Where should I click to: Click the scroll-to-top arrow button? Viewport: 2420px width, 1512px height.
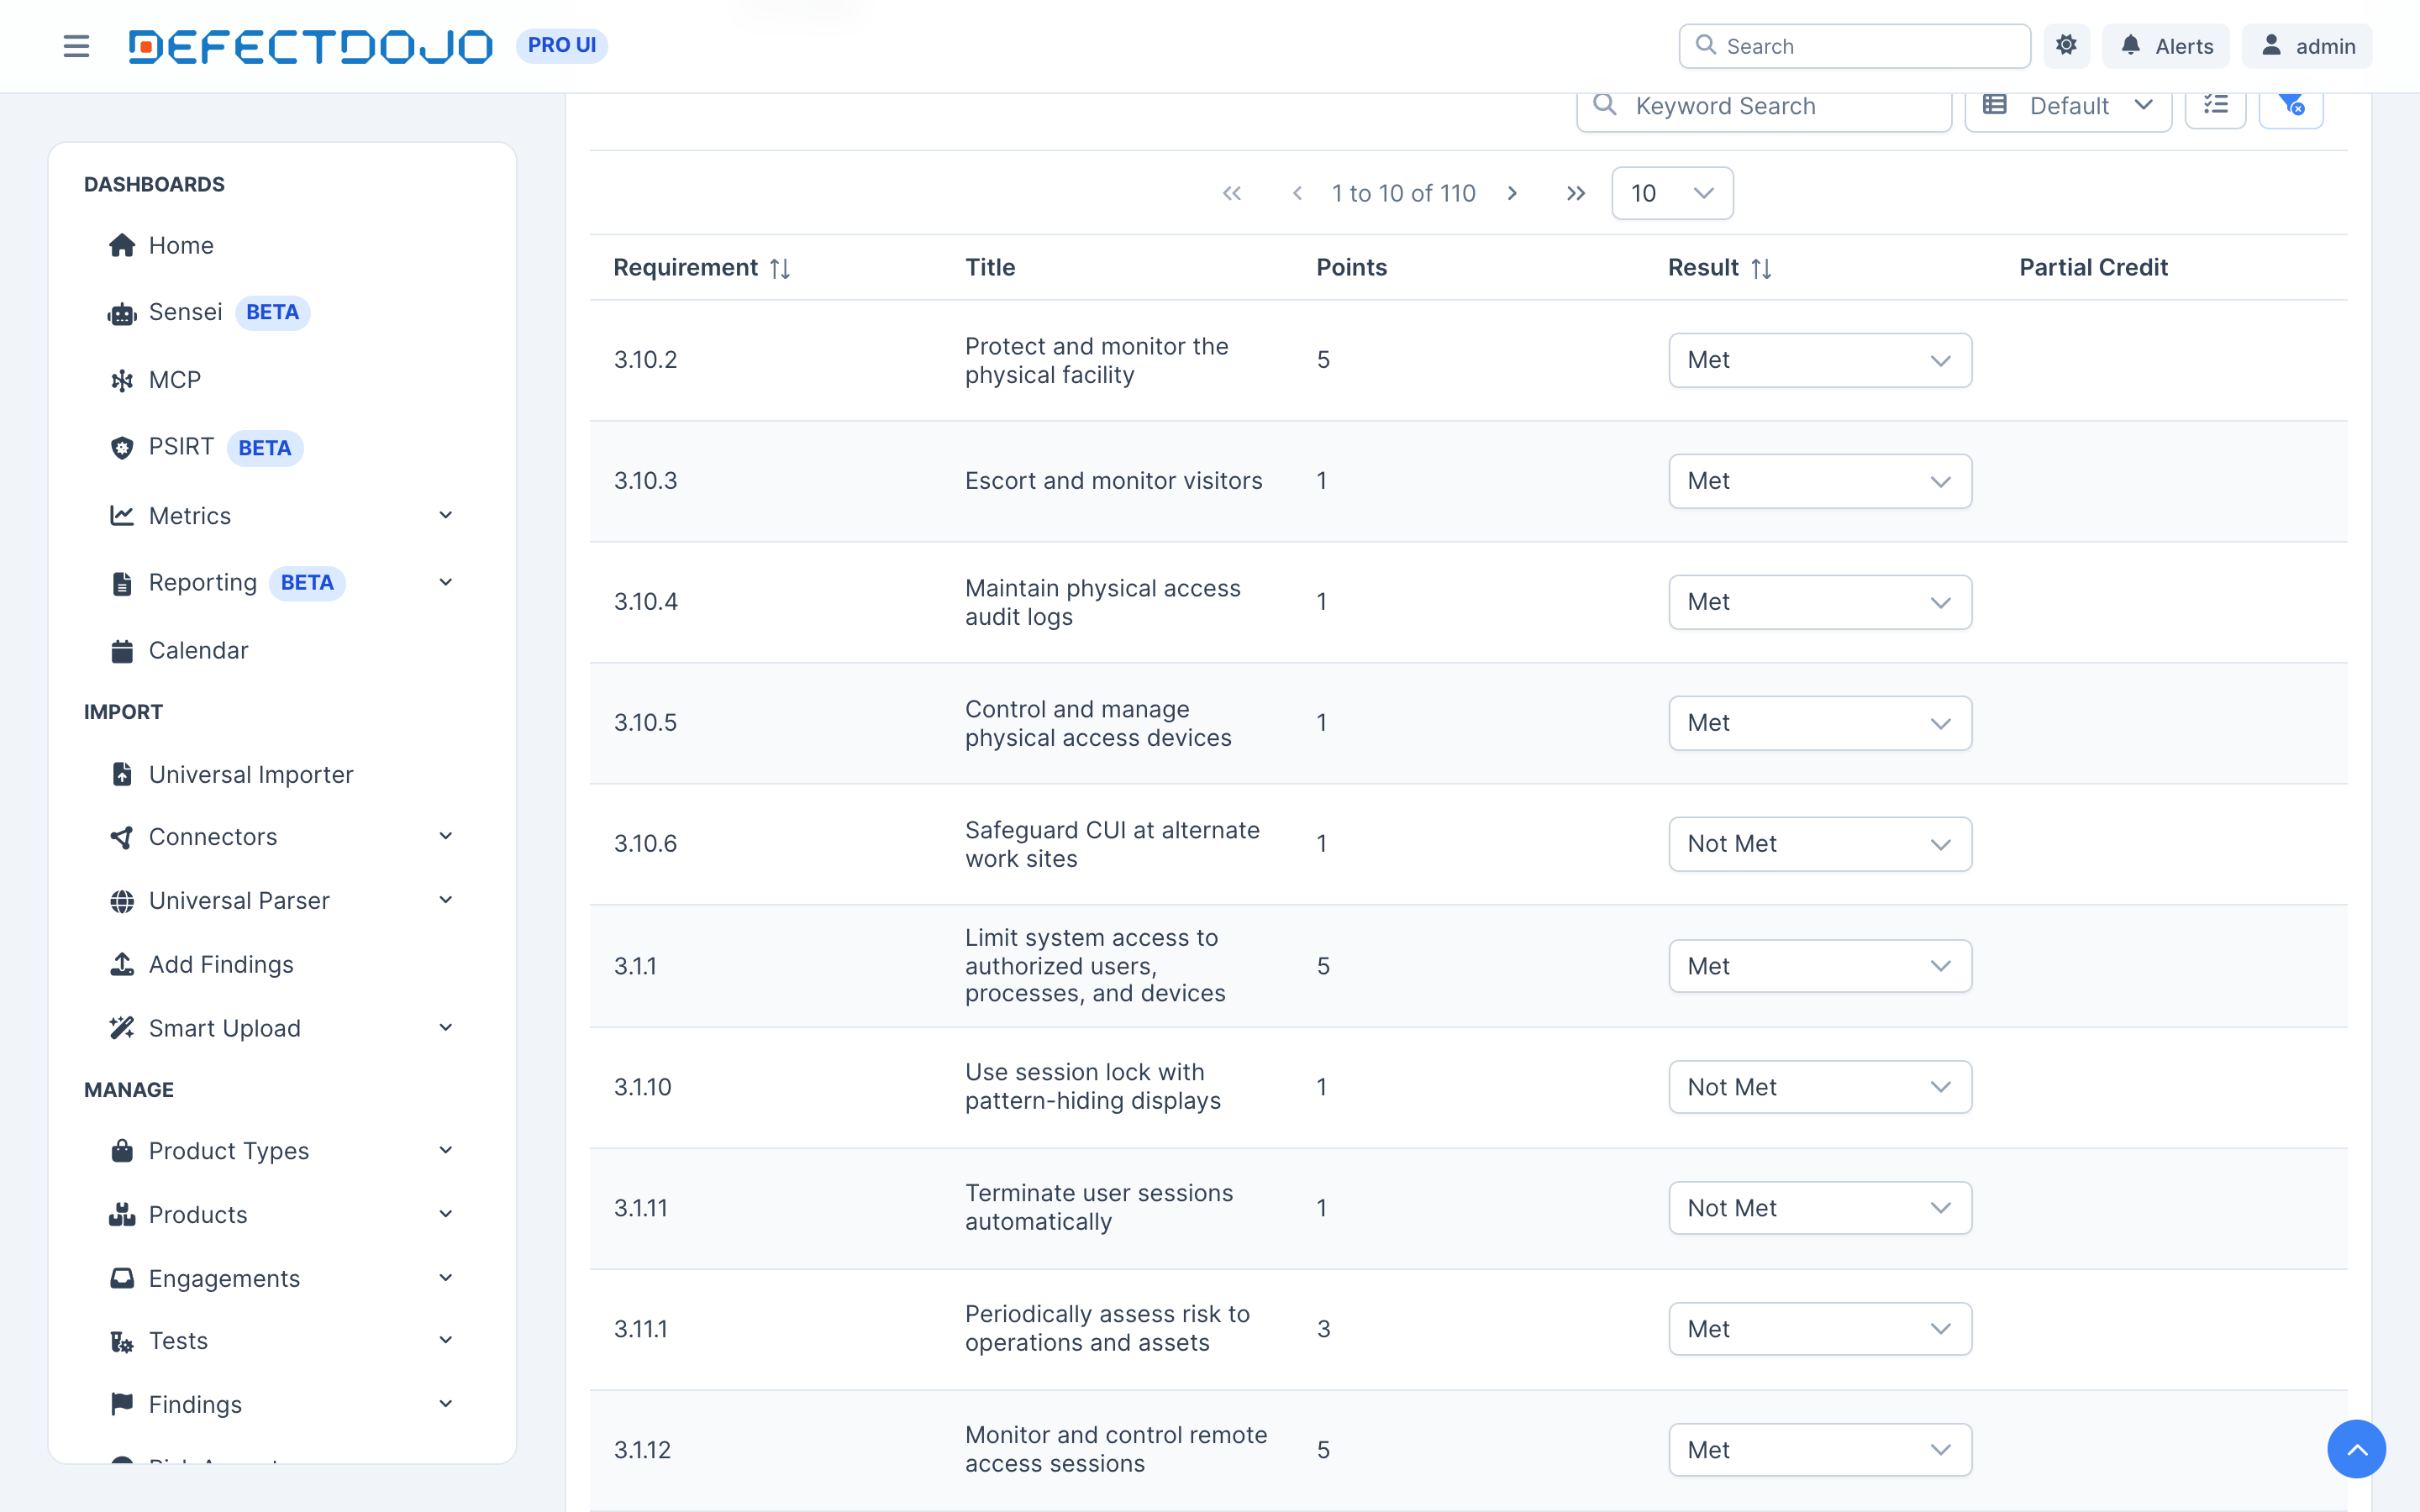[2356, 1449]
